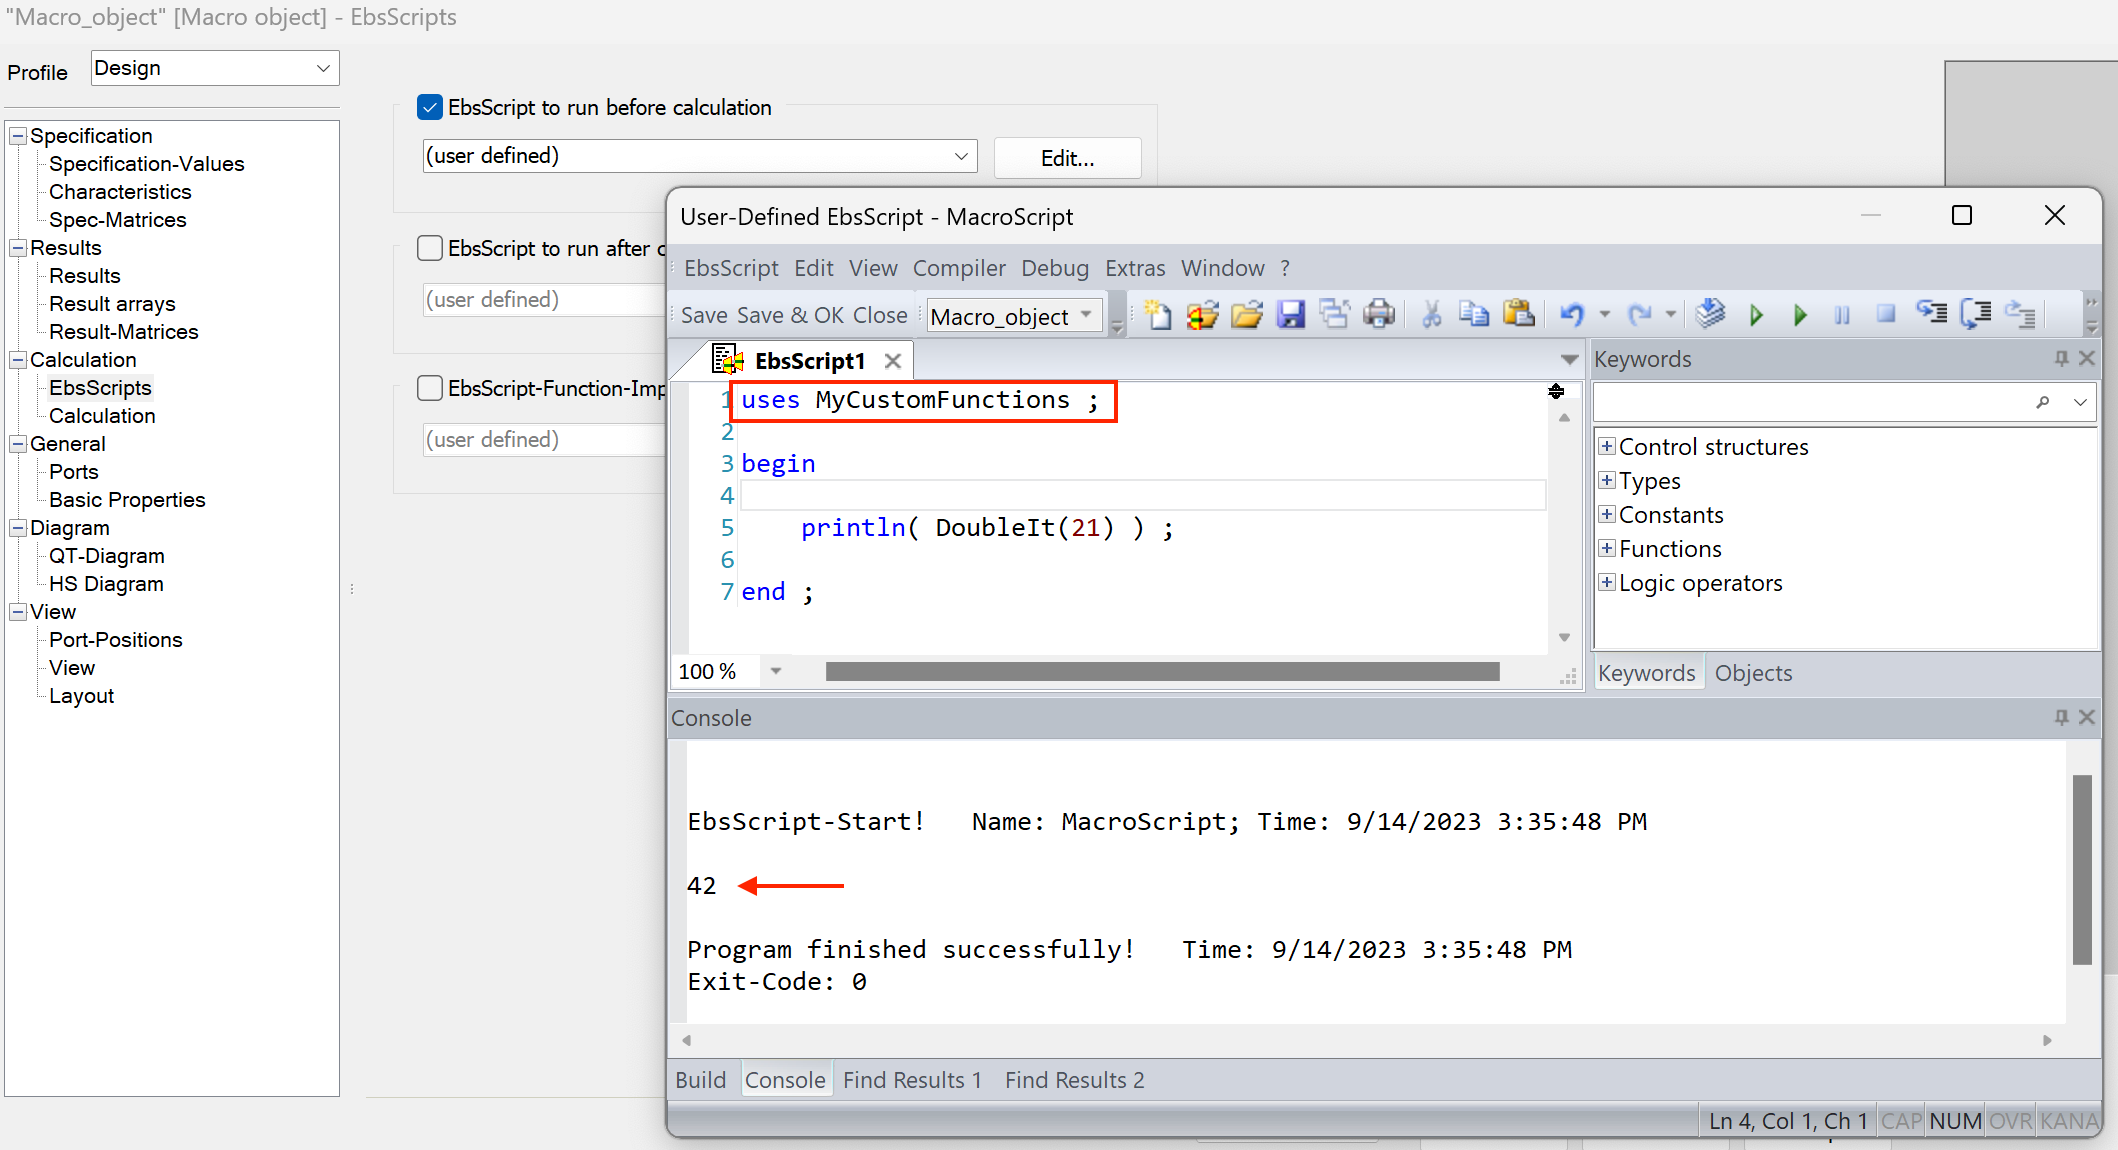Image resolution: width=2118 pixels, height=1150 pixels.
Task: Open the Redo history dropdown arrow
Action: tap(1671, 315)
